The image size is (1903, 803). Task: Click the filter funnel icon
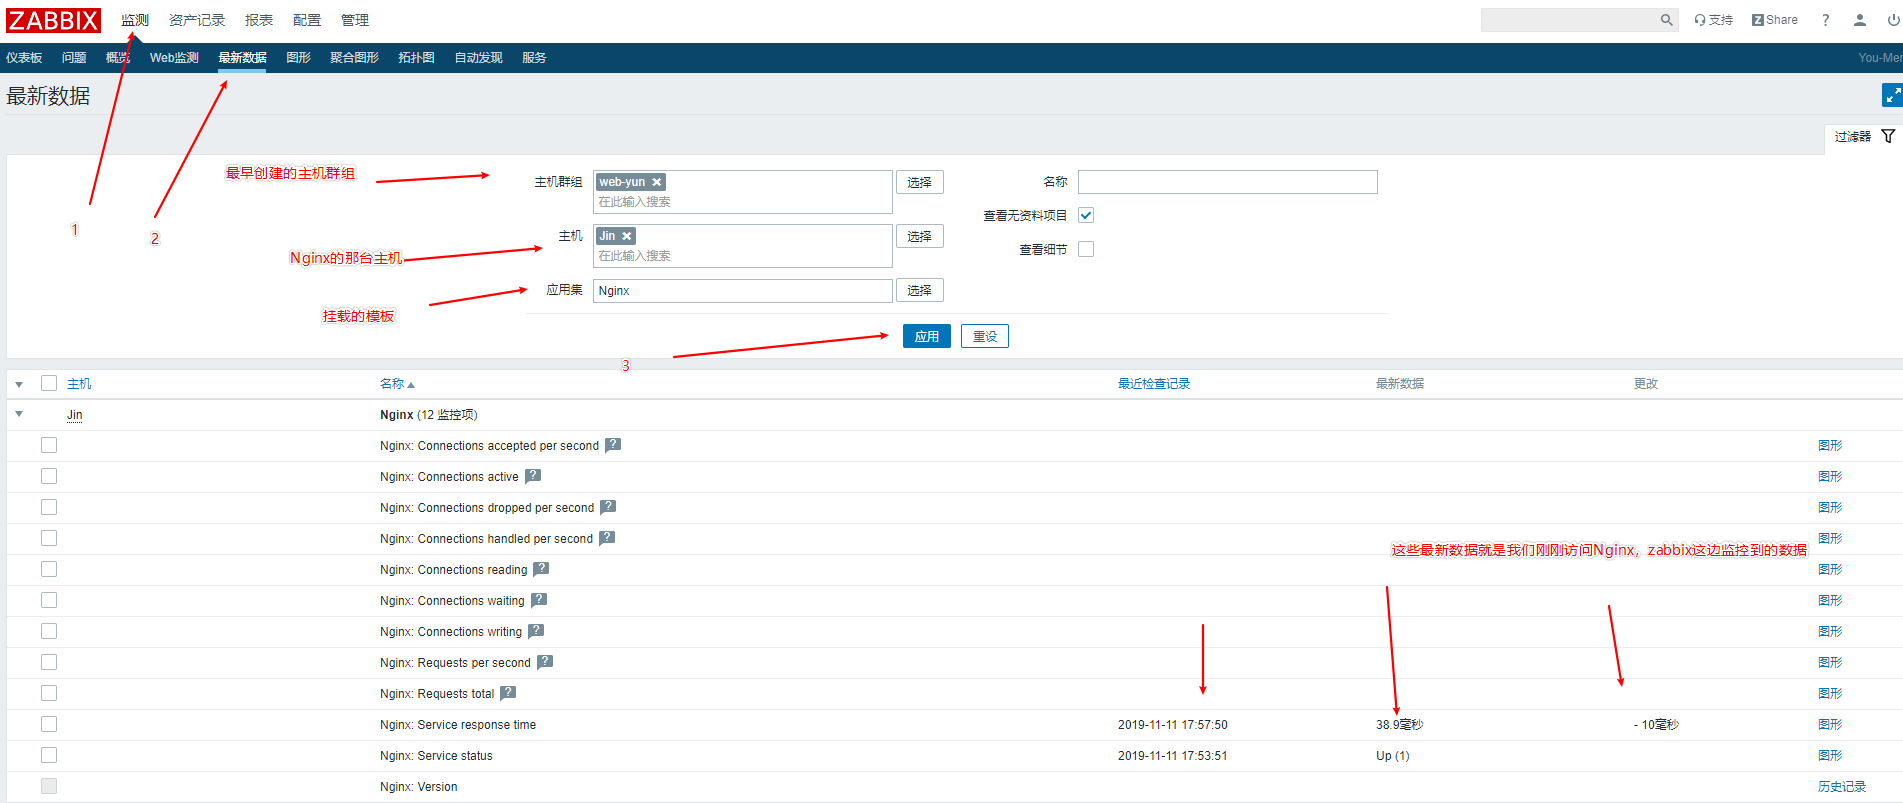[x=1888, y=136]
